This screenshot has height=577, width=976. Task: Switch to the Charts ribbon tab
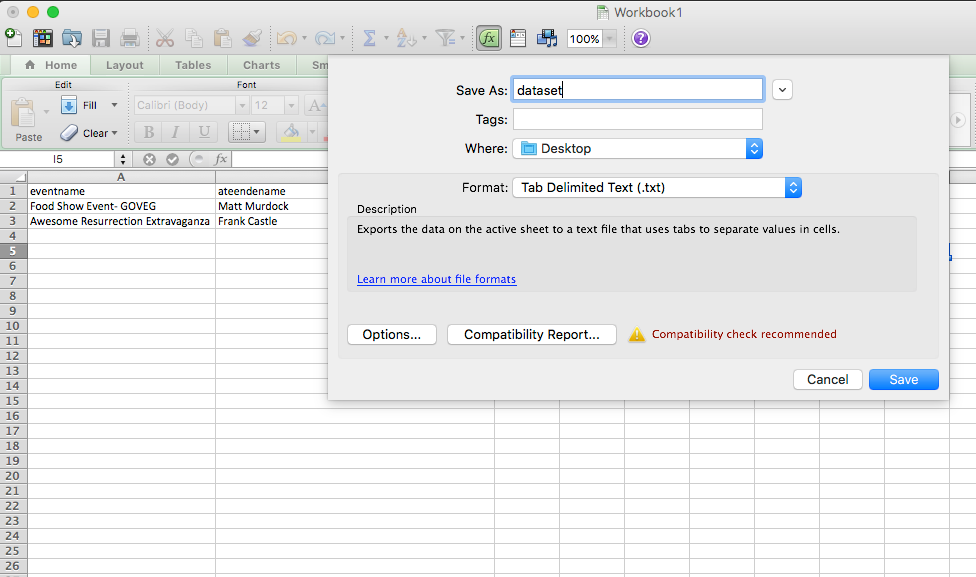click(261, 65)
